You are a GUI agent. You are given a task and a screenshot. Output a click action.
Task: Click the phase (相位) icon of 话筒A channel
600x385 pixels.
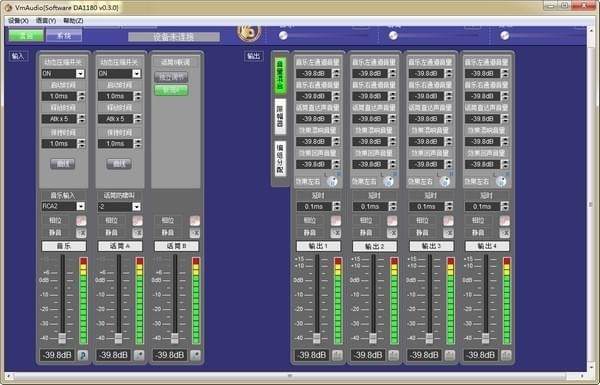(x=137, y=221)
